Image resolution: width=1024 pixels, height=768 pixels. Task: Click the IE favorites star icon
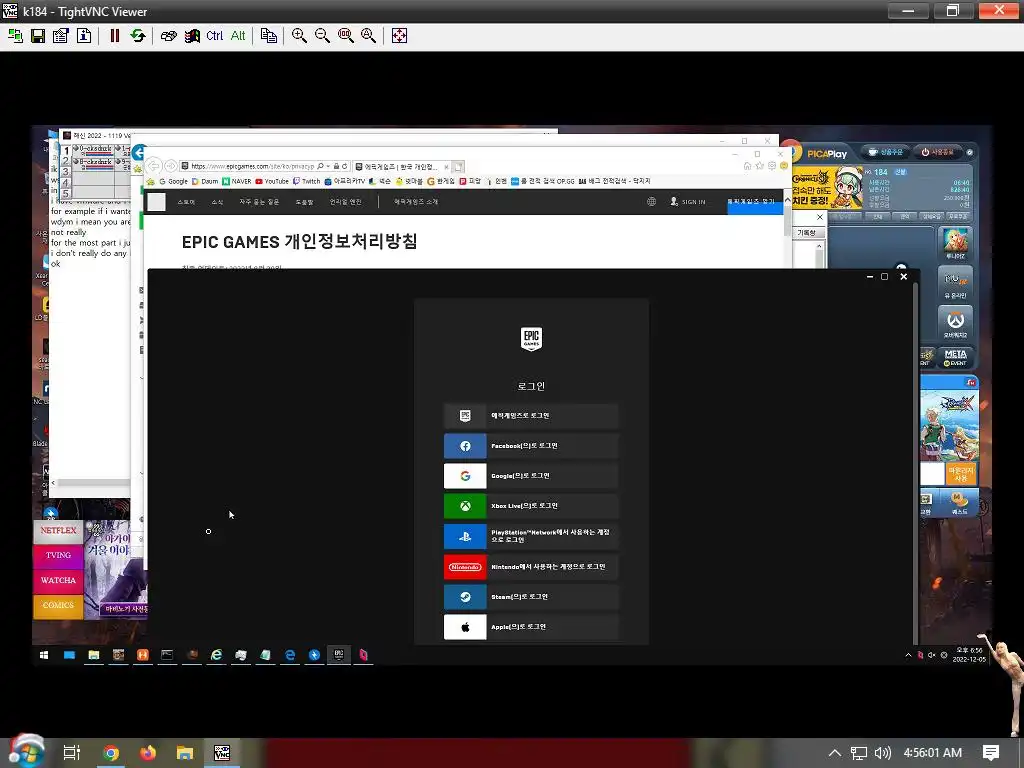point(760,166)
